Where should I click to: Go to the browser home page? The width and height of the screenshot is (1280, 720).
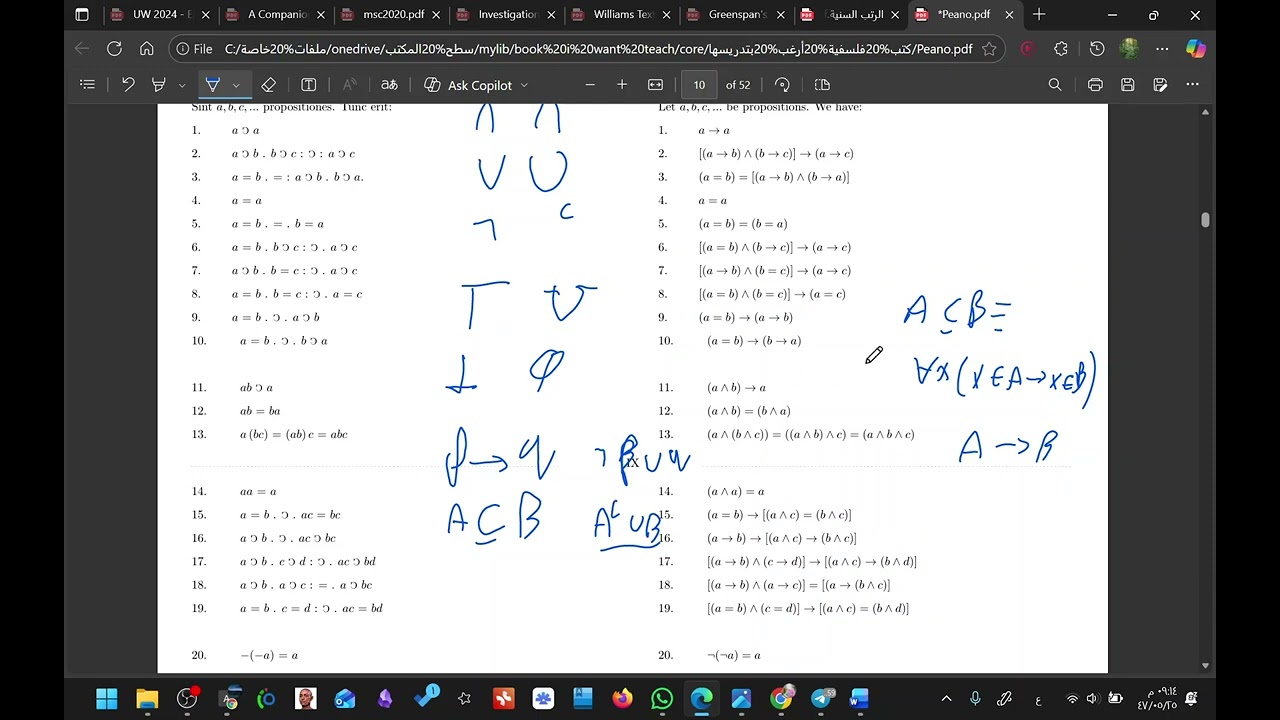(x=147, y=48)
